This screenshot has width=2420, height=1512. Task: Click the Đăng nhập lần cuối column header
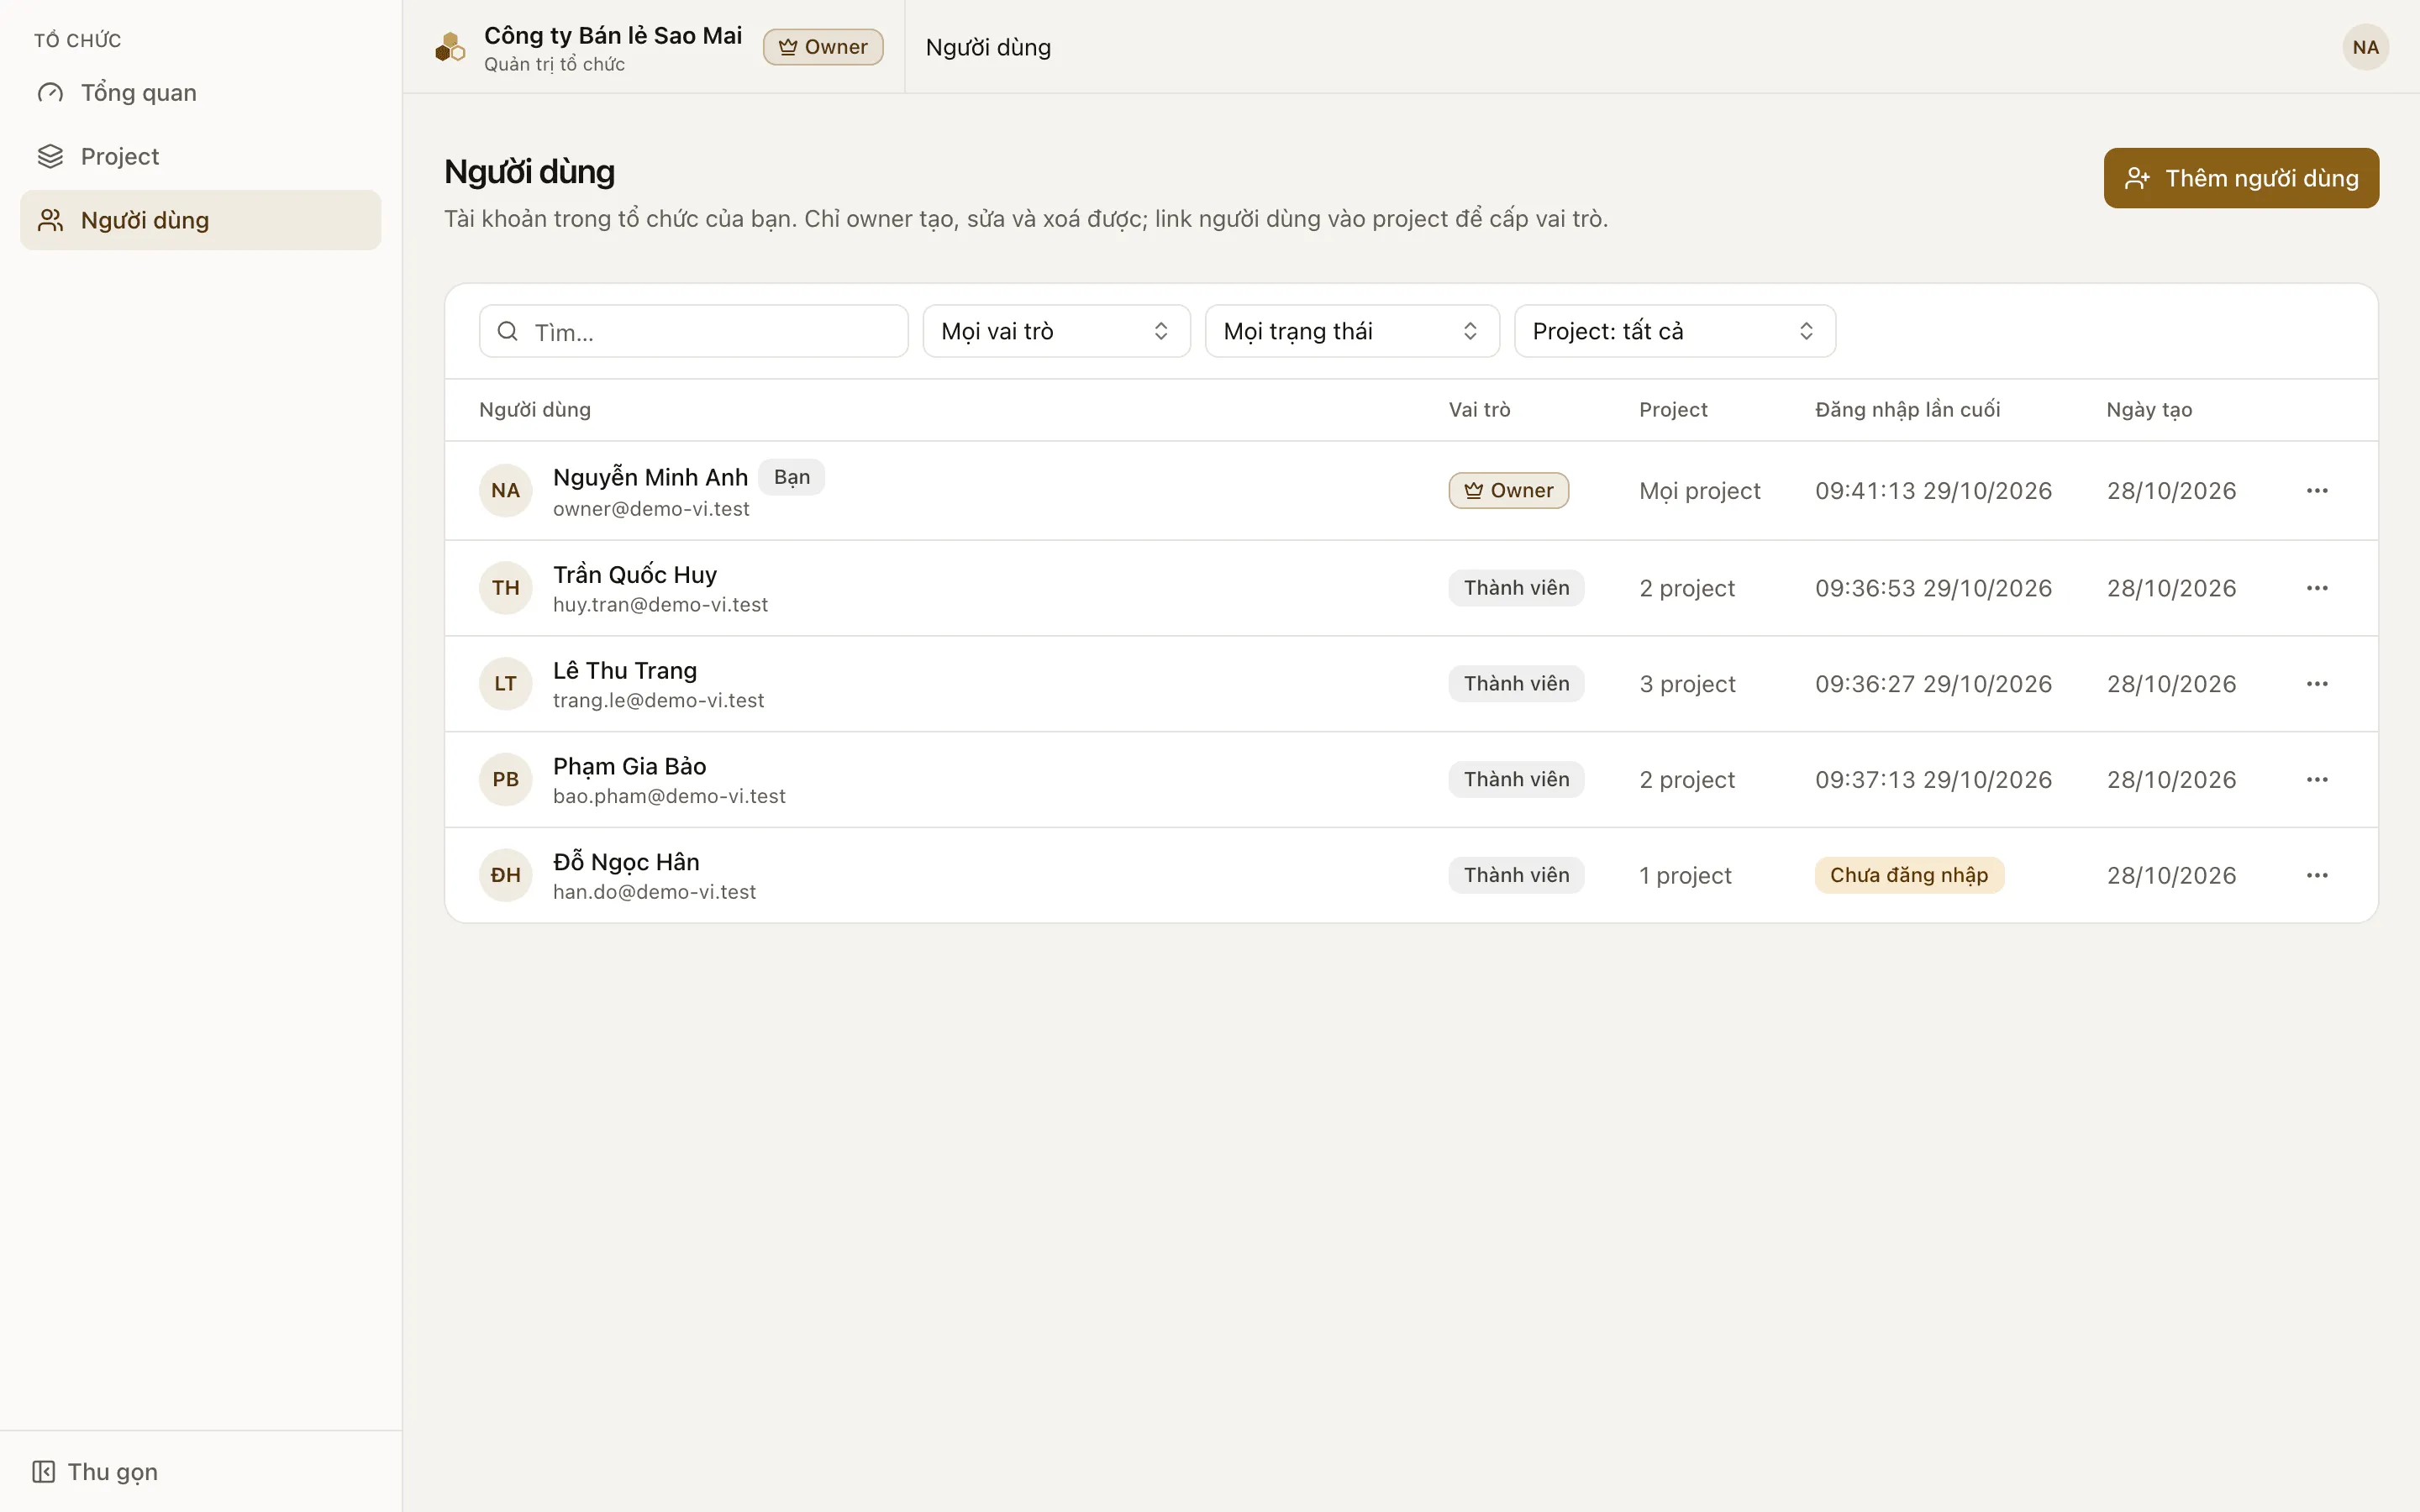pos(1907,410)
